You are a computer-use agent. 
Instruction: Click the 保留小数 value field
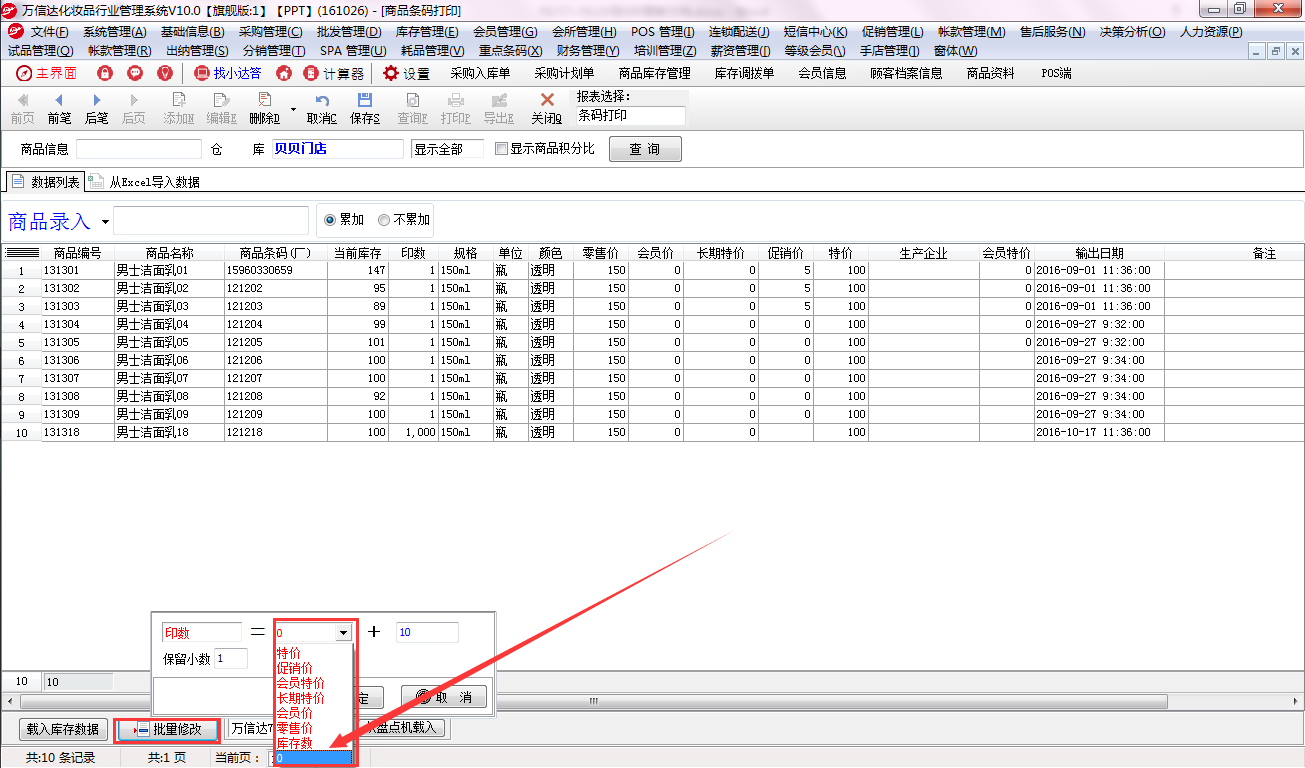(231, 658)
